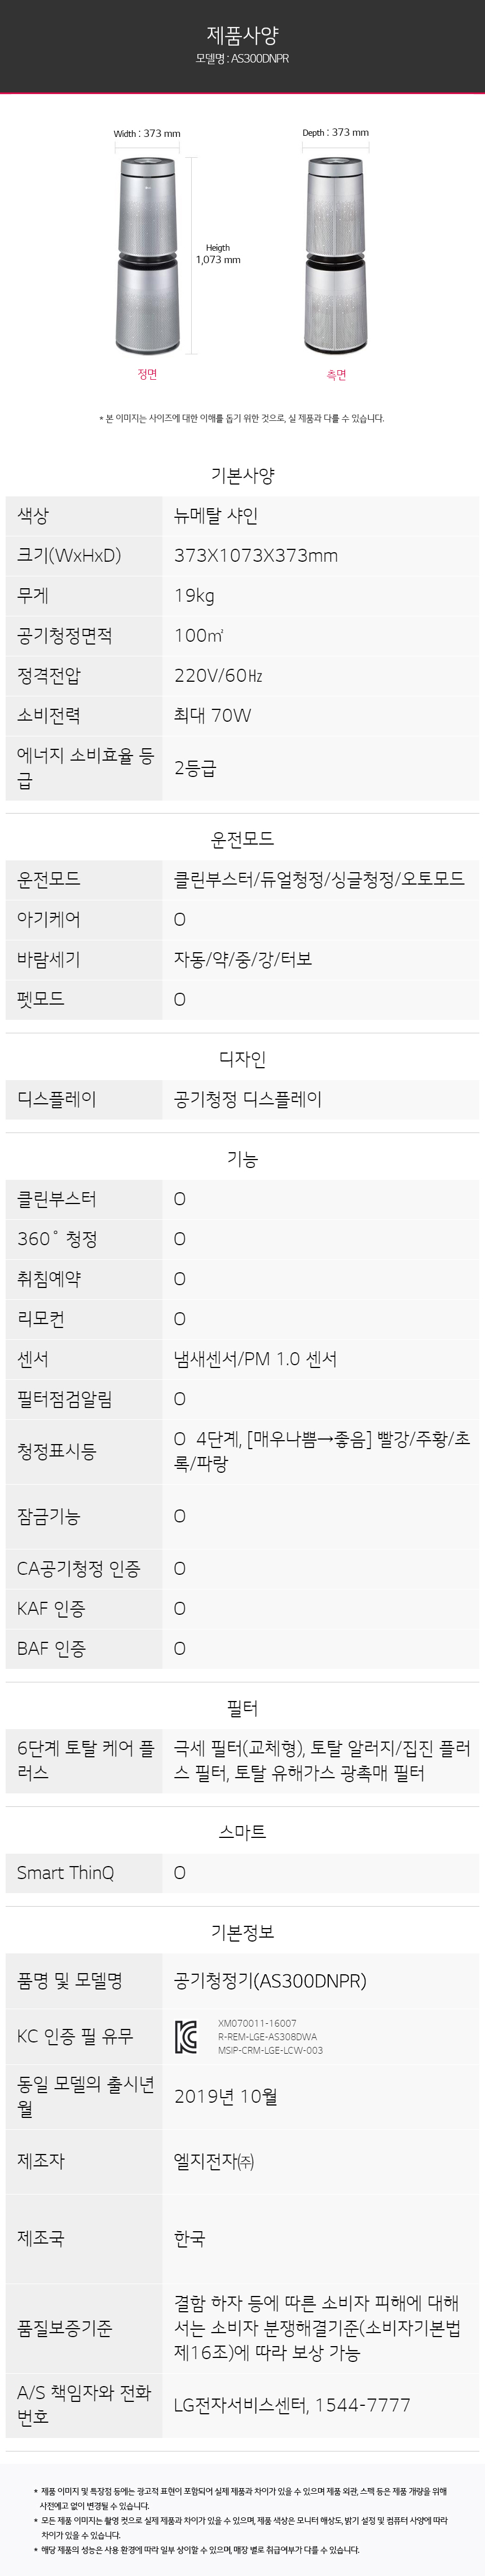The width and height of the screenshot is (485, 2576).
Task: Click the Width 373 mm dimension label
Action: click(x=147, y=134)
